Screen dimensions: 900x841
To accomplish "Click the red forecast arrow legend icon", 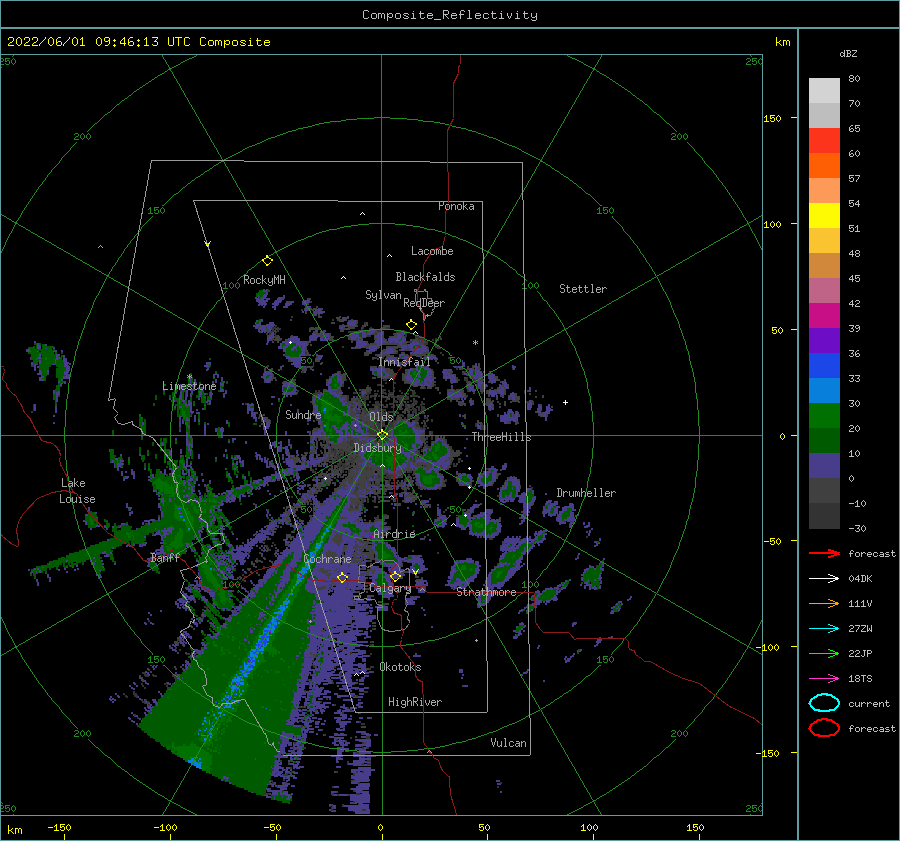I will (x=824, y=553).
